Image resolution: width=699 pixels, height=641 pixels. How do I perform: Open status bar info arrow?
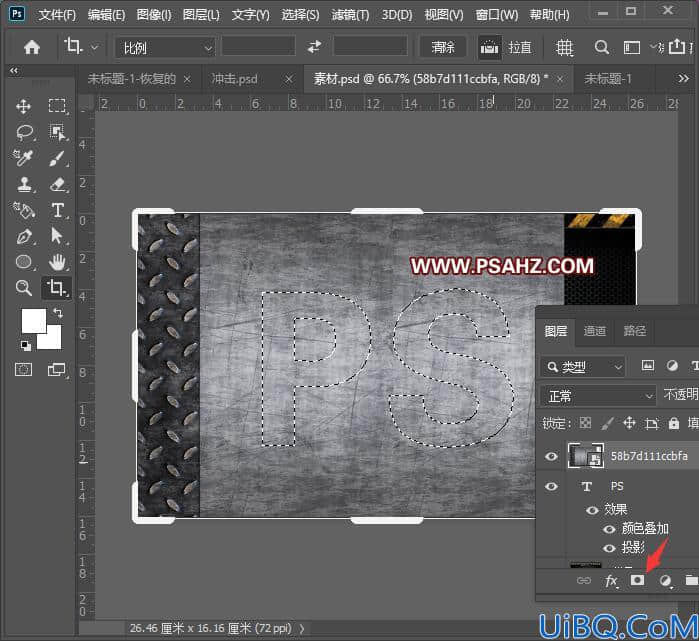coord(302,629)
